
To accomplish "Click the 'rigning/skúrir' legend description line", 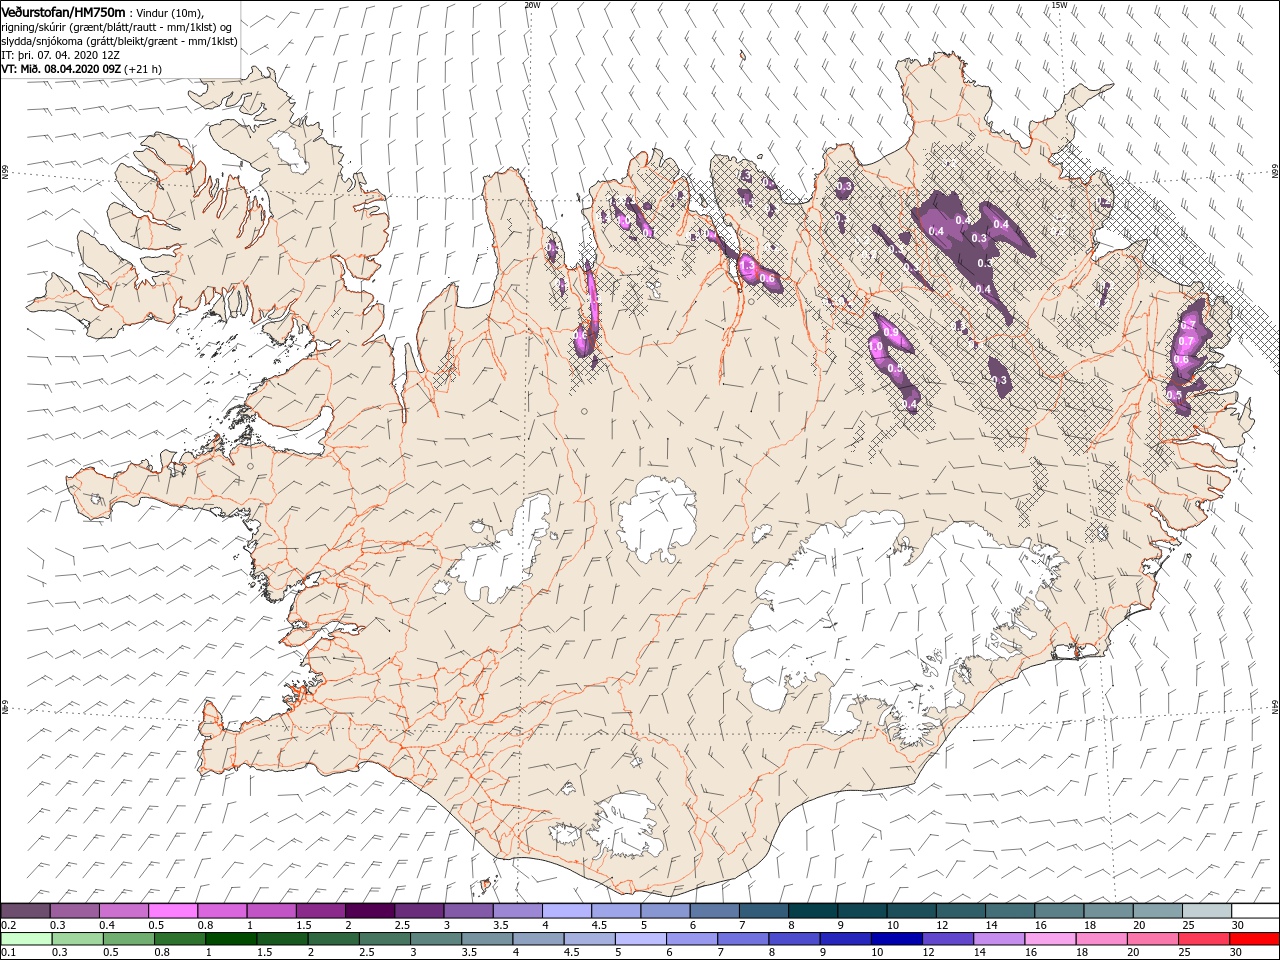I will pyautogui.click(x=115, y=27).
